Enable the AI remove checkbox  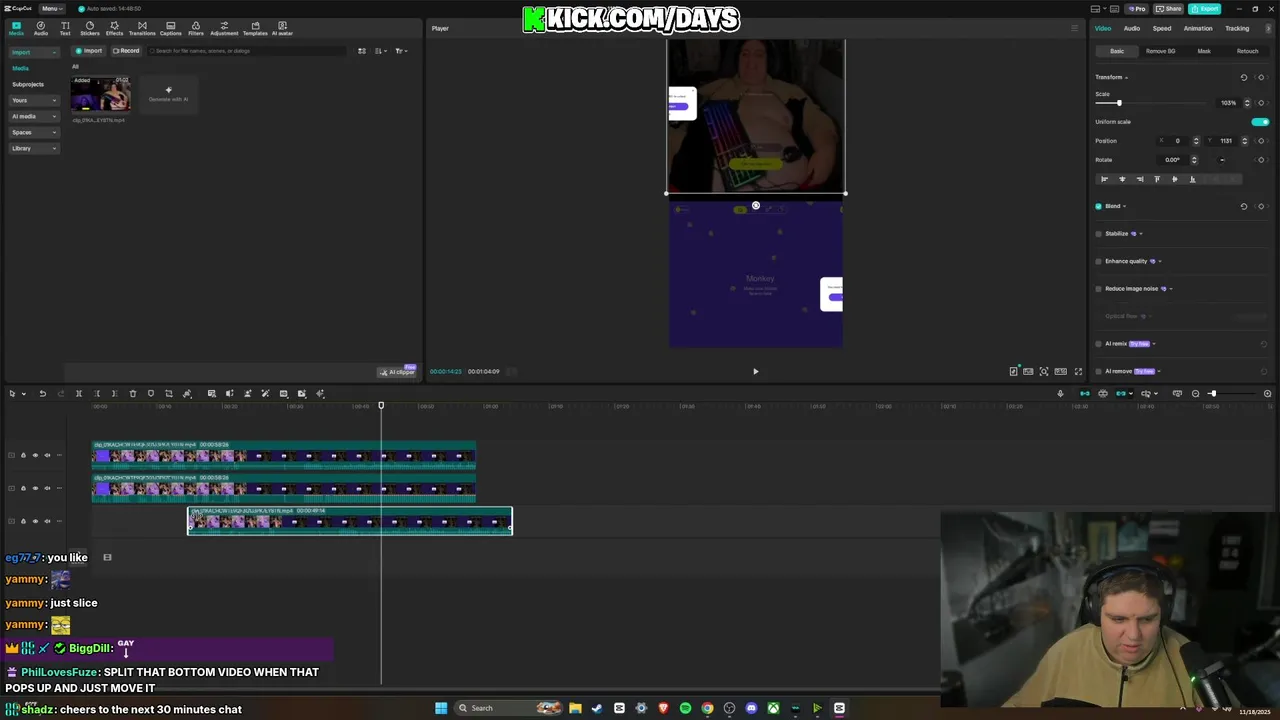coord(1098,371)
